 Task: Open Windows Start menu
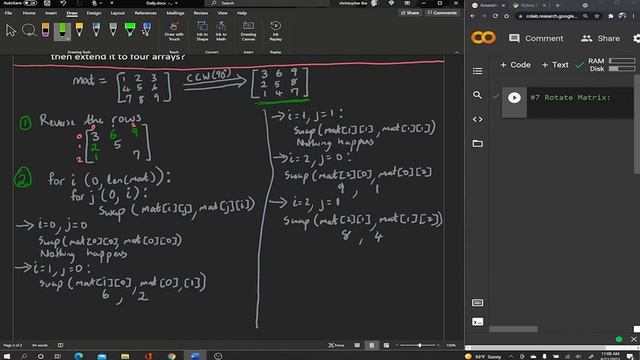[x=7, y=356]
